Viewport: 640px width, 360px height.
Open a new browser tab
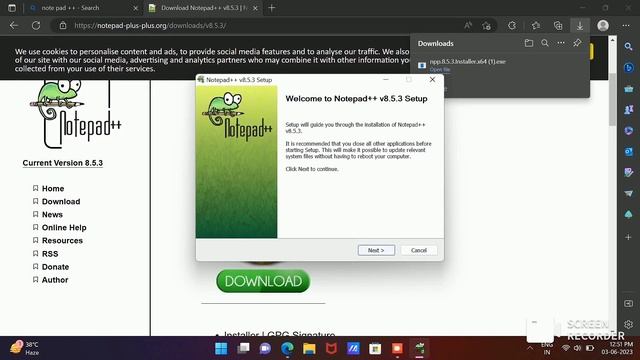tap(272, 8)
